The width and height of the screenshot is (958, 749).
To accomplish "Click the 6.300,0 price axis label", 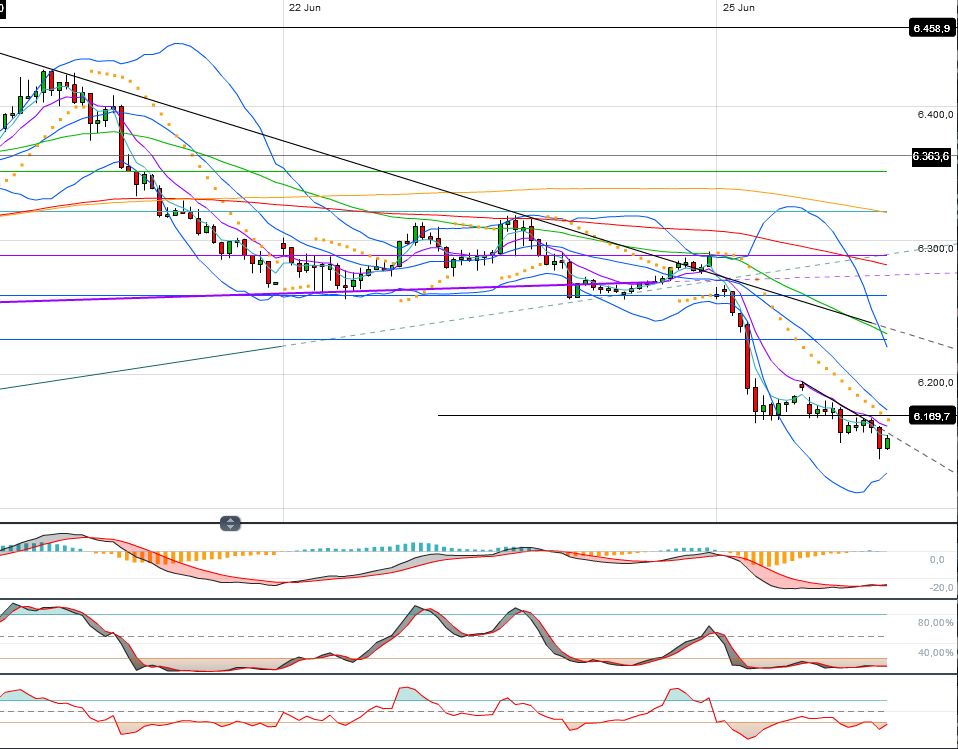I will click(x=935, y=249).
